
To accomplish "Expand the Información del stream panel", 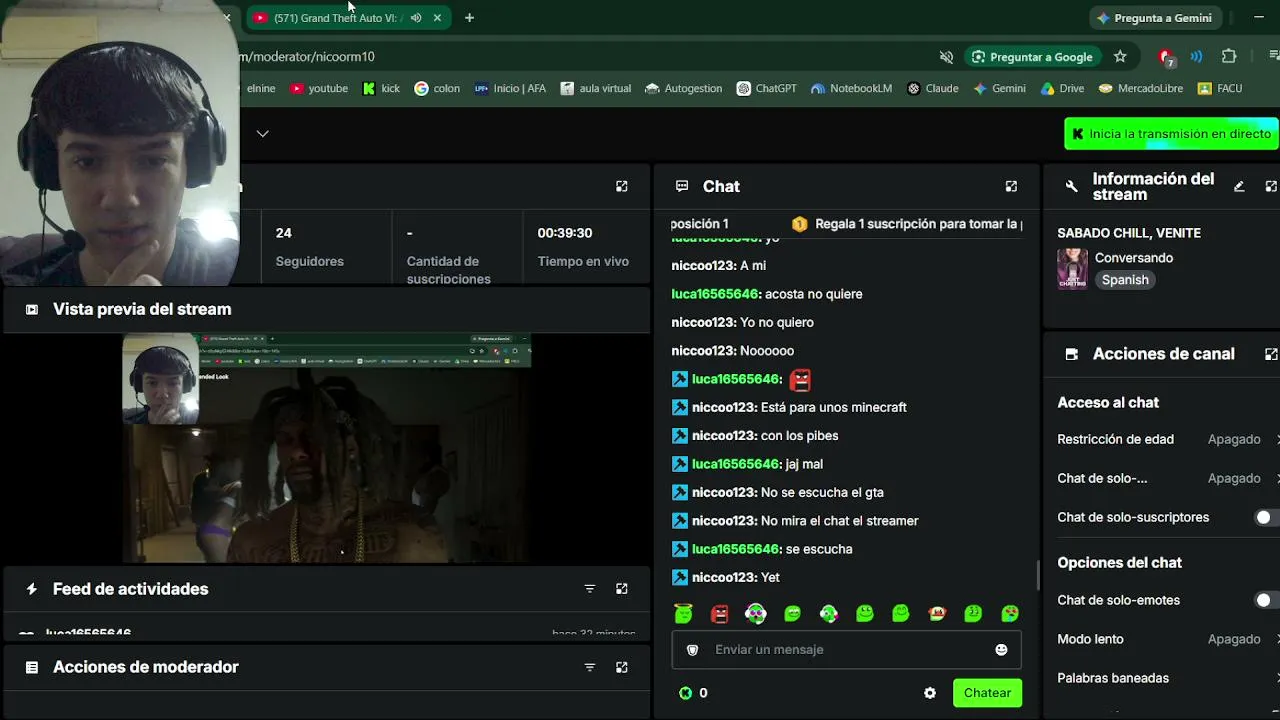I will pyautogui.click(x=1271, y=186).
